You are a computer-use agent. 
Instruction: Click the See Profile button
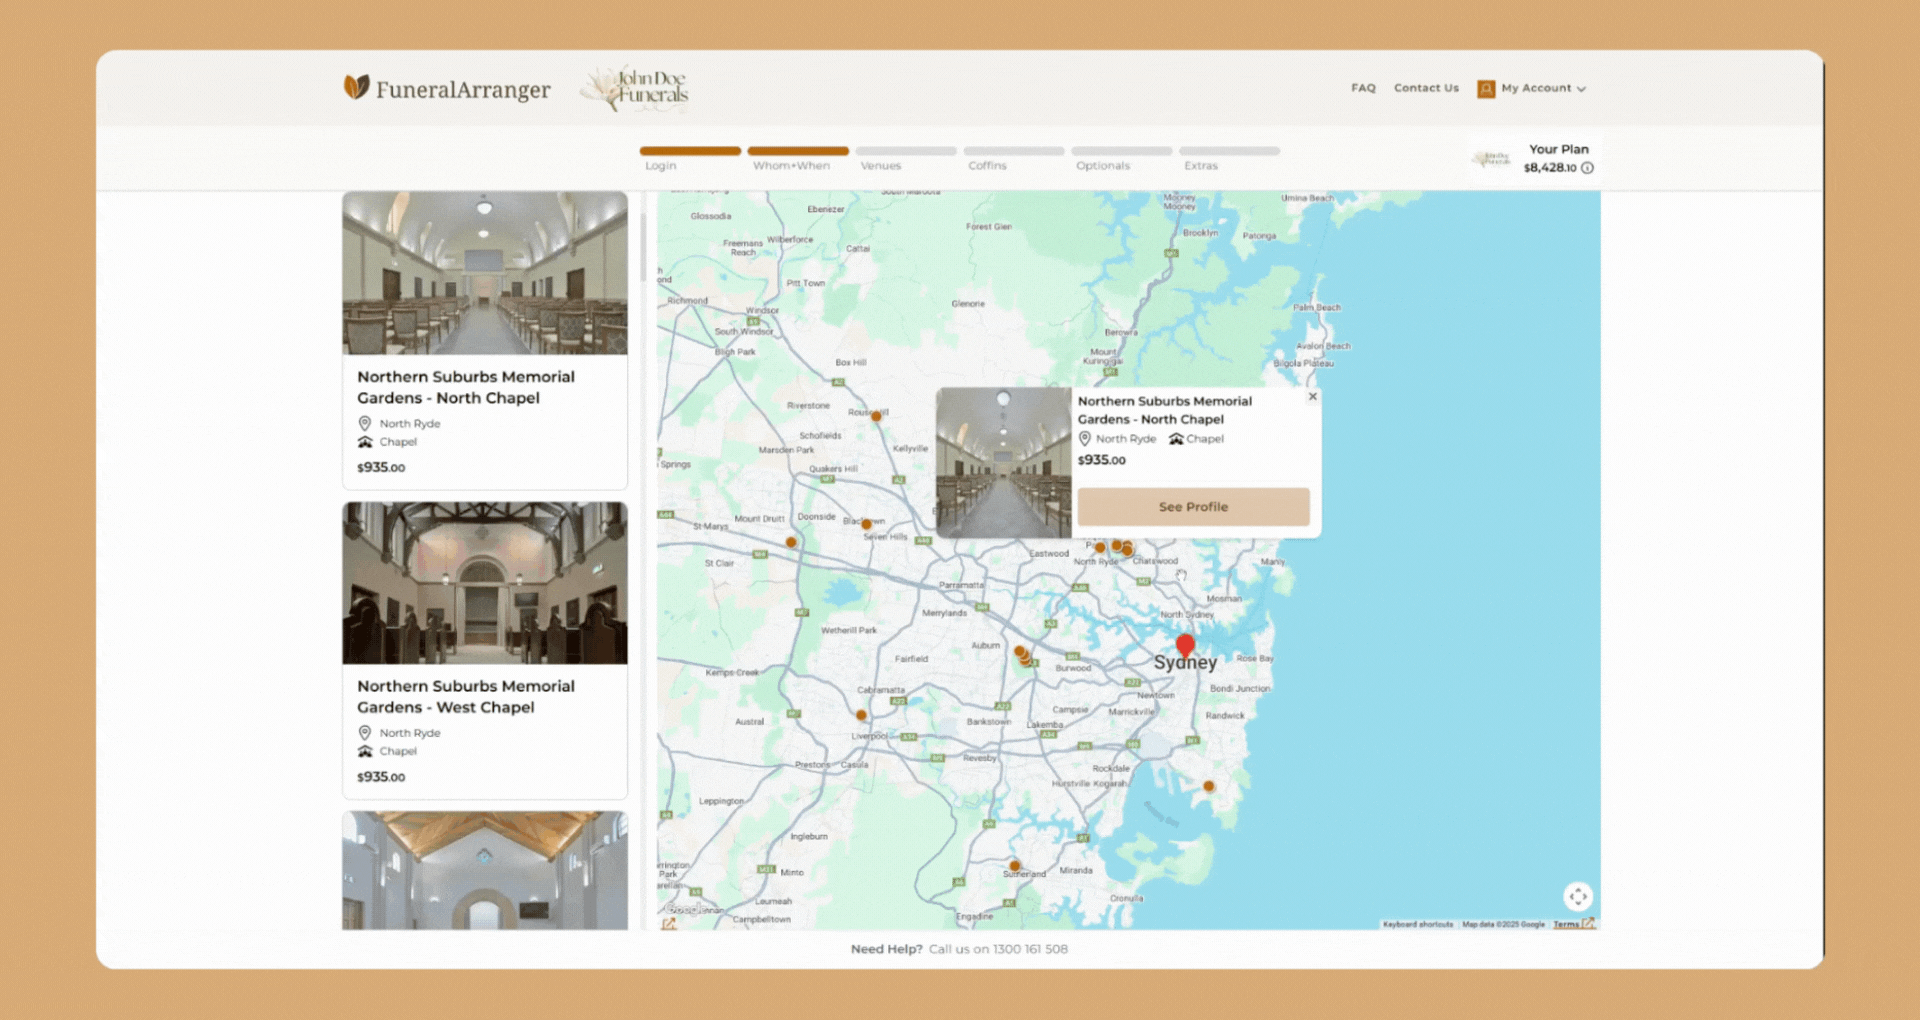point(1193,507)
